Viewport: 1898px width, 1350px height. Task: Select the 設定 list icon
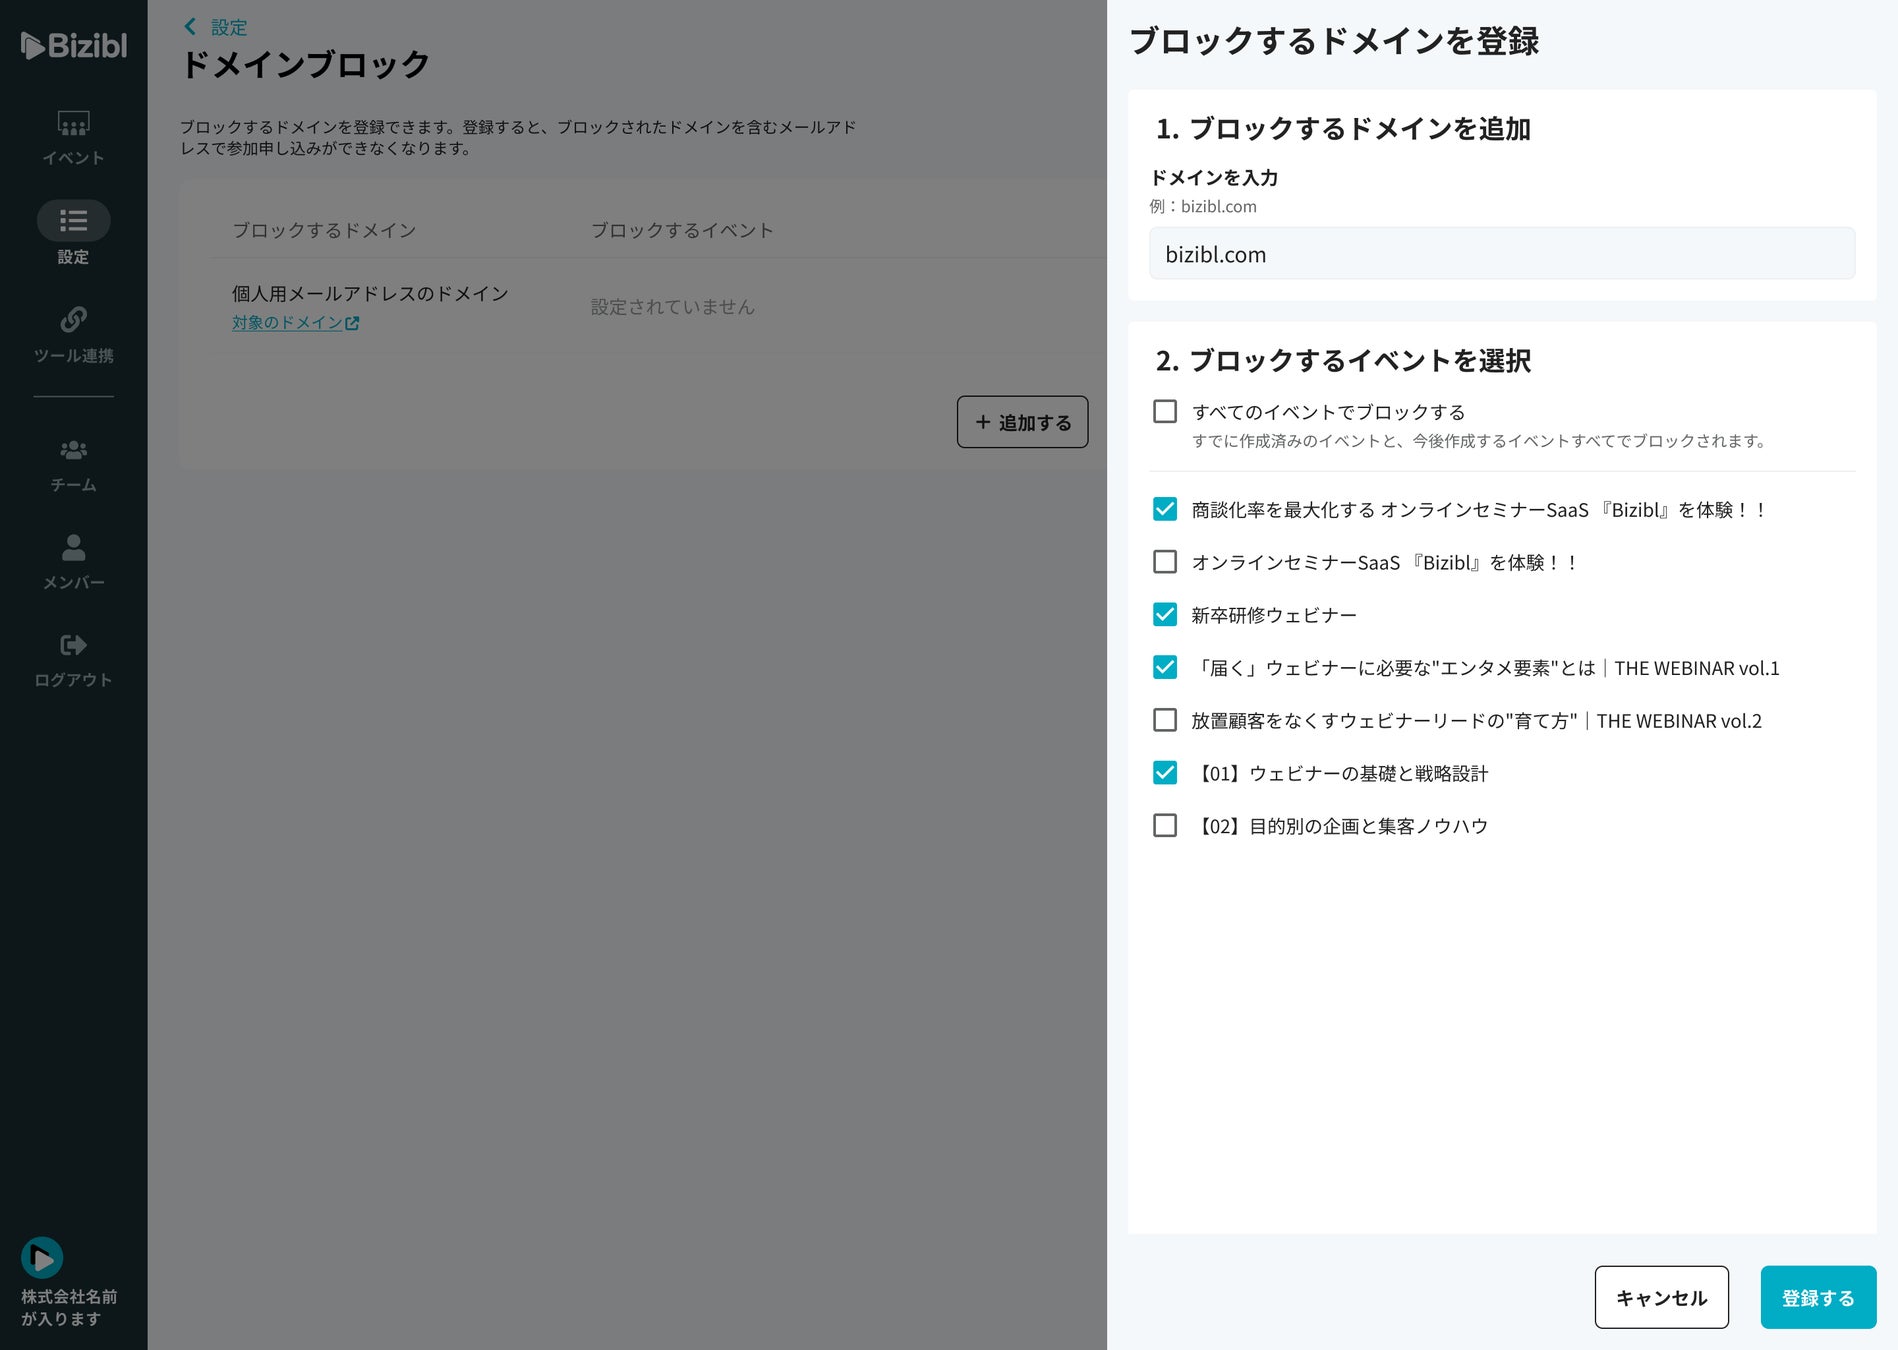click(x=73, y=220)
